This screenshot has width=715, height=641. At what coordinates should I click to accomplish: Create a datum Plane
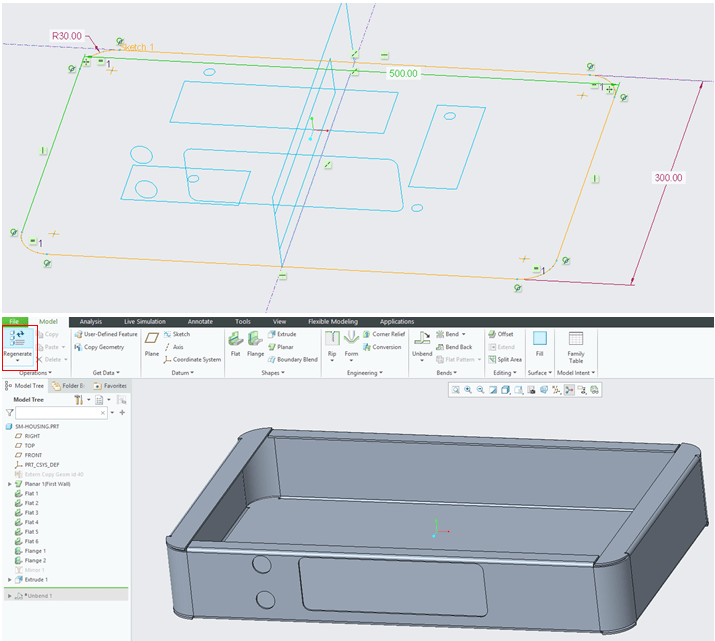(x=152, y=343)
